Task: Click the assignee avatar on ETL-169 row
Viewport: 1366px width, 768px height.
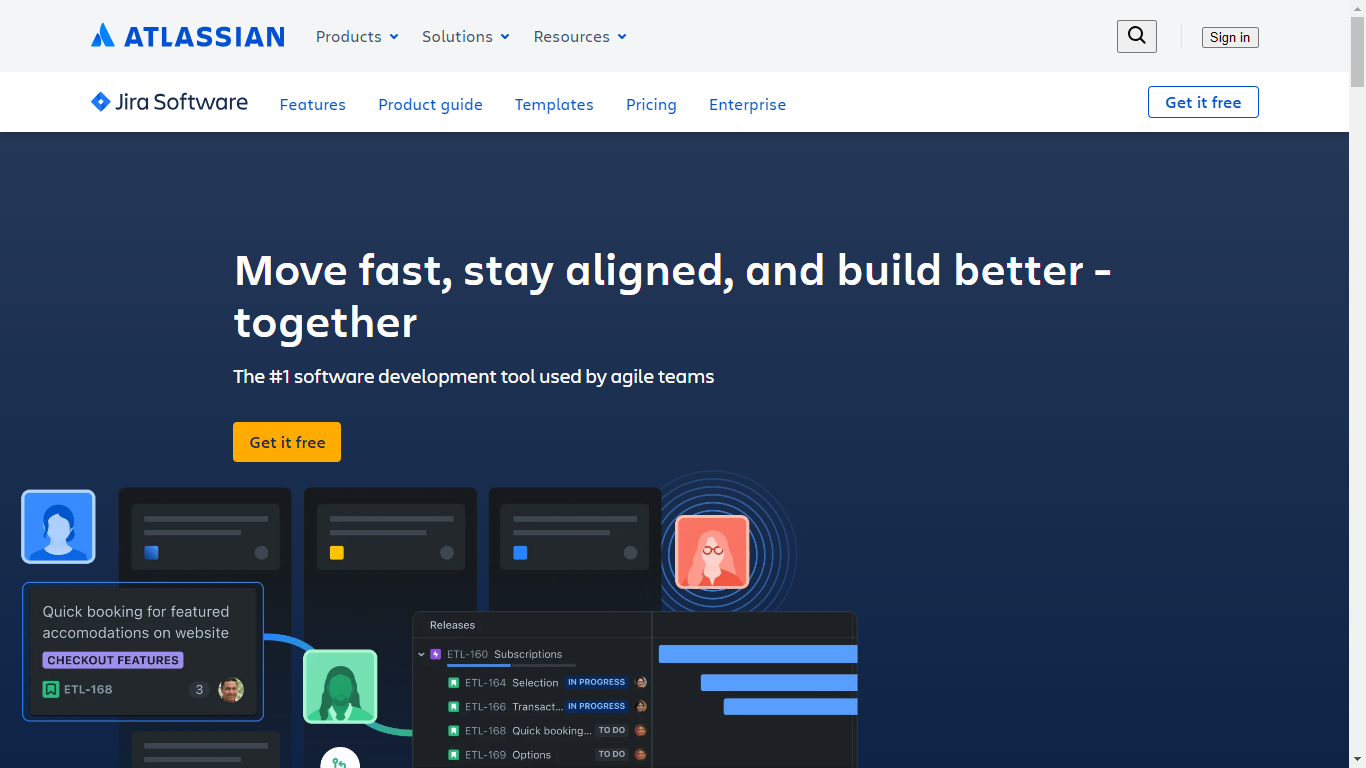Action: (x=641, y=754)
